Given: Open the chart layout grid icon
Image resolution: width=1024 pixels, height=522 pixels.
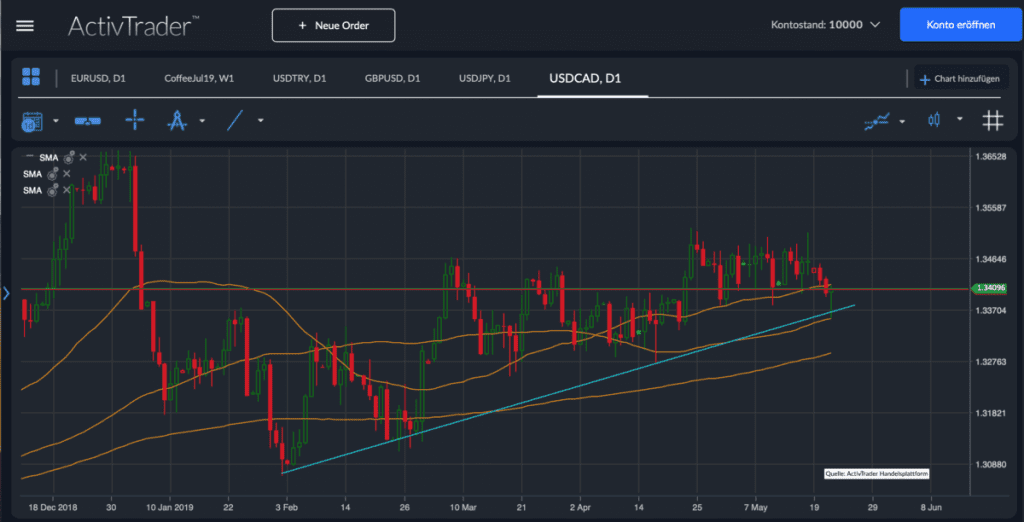Looking at the screenshot, I should point(31,76).
